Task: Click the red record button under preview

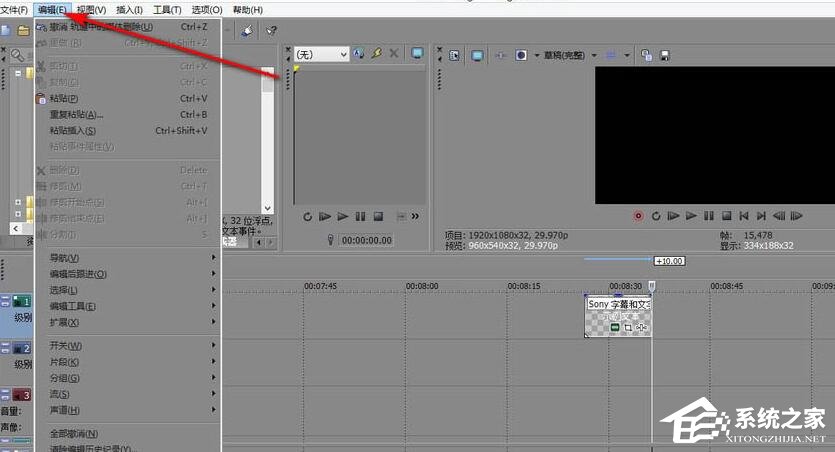Action: [x=638, y=216]
